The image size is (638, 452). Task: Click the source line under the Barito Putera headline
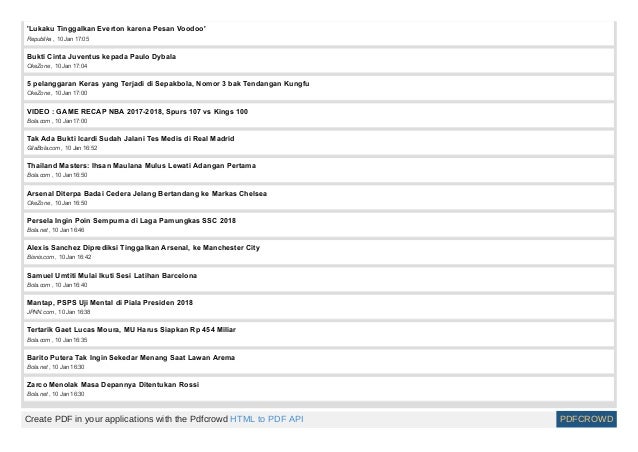(x=55, y=367)
